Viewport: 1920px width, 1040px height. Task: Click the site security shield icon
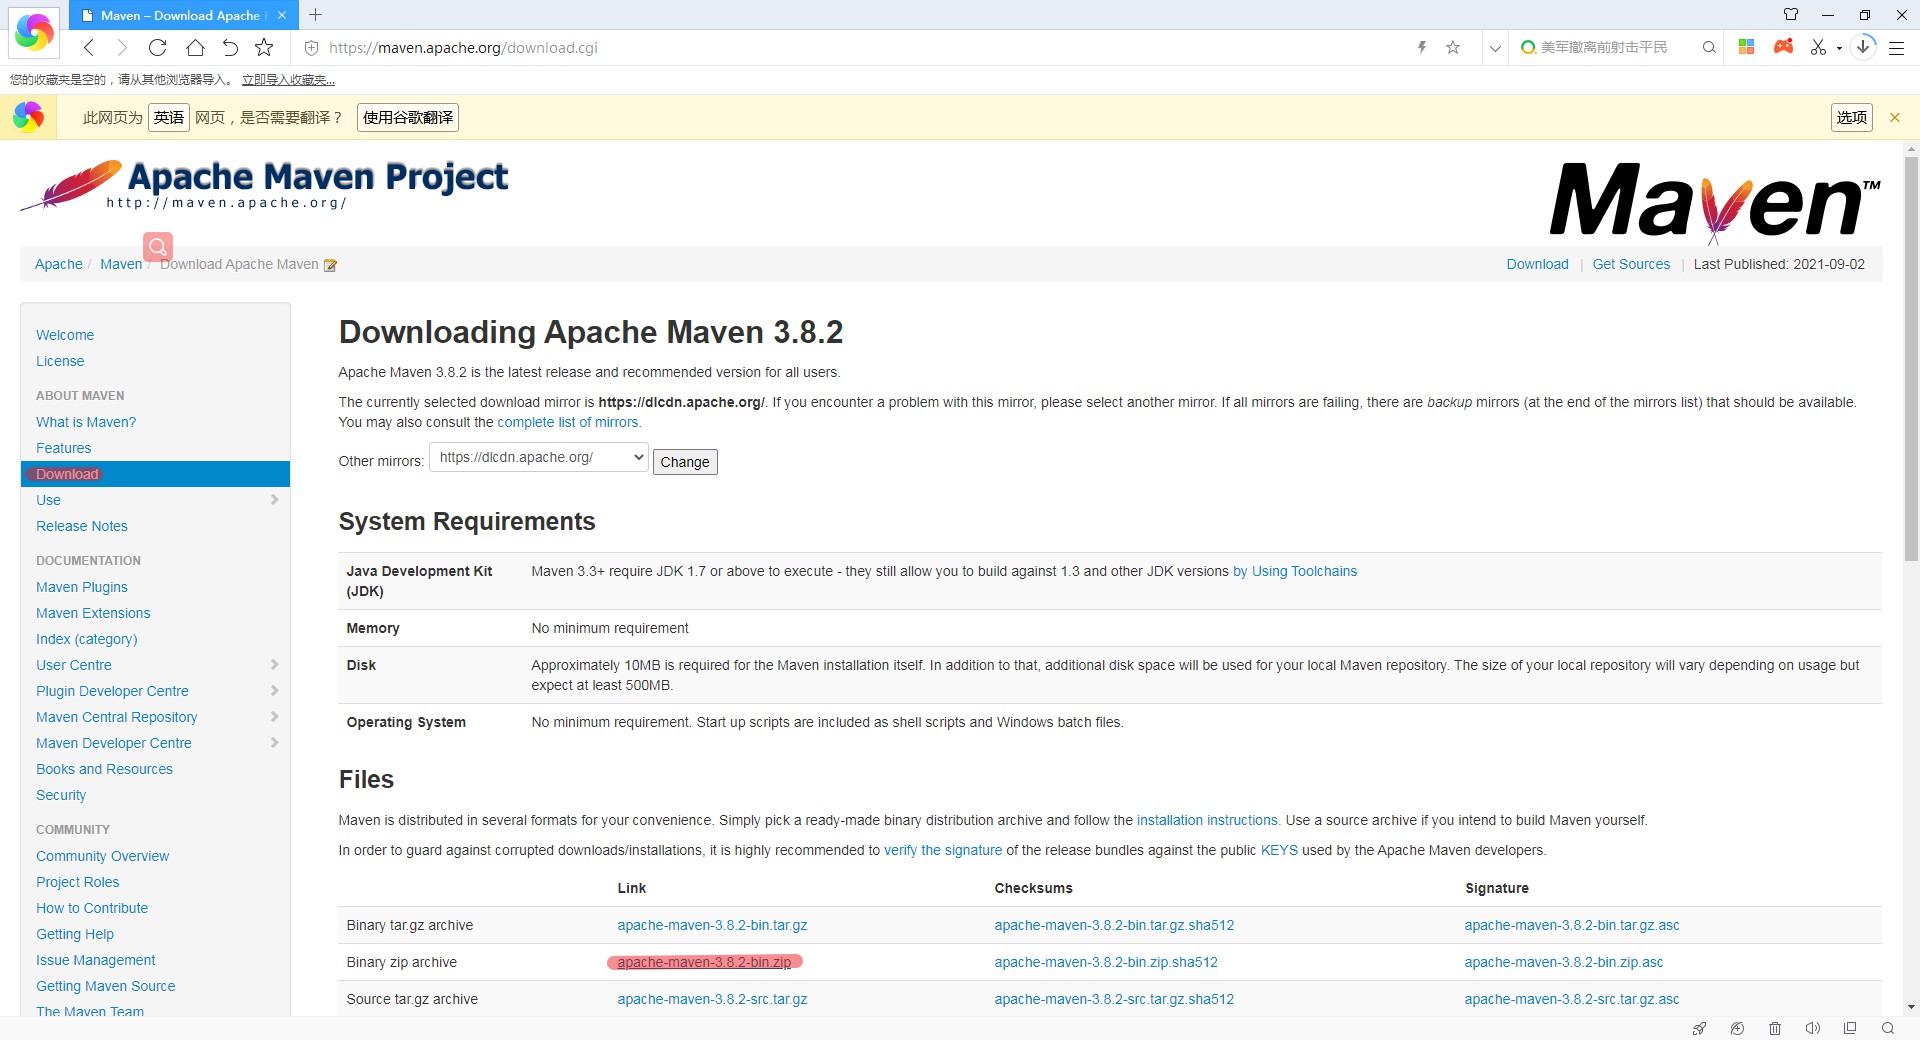pyautogui.click(x=311, y=47)
